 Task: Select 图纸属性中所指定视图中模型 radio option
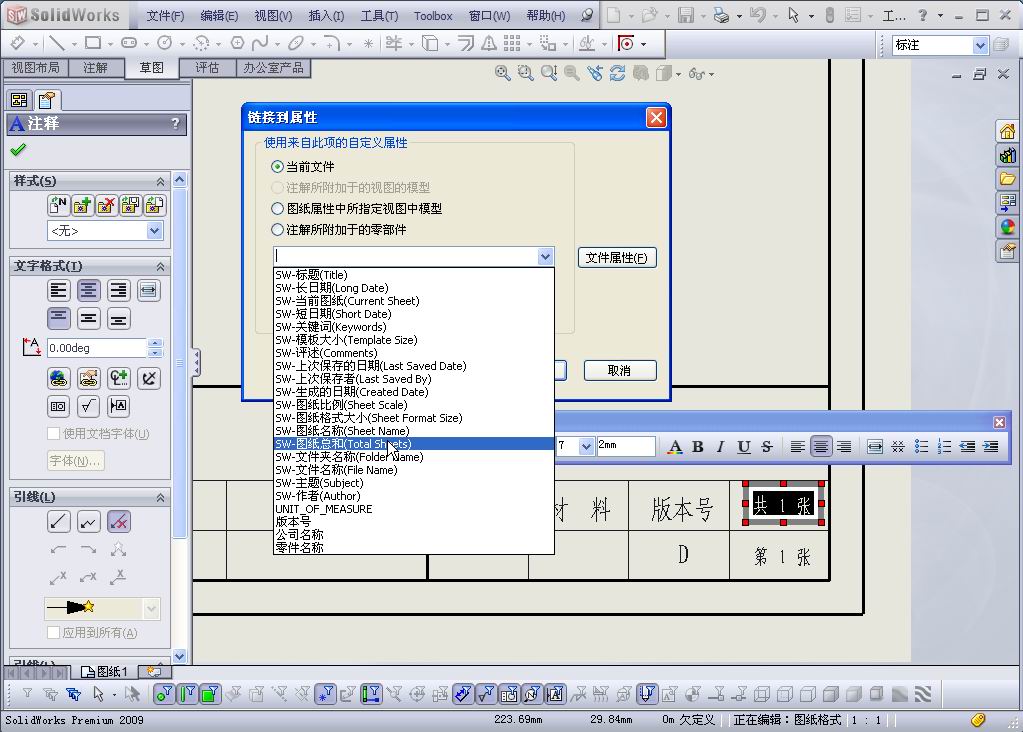tap(277, 209)
